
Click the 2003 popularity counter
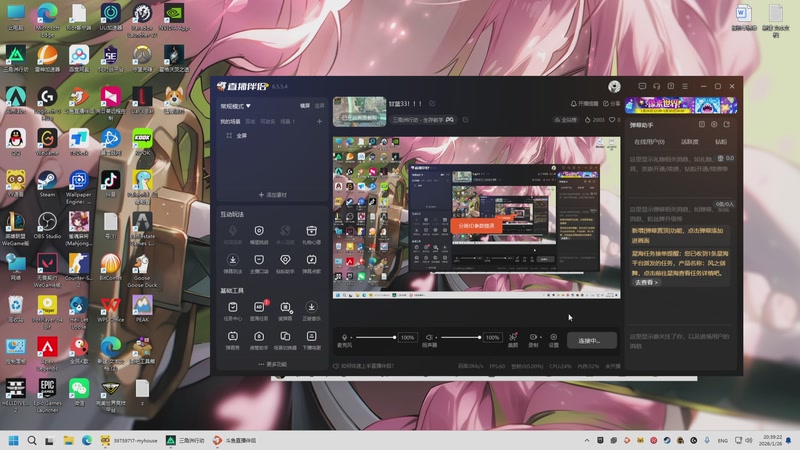point(594,120)
